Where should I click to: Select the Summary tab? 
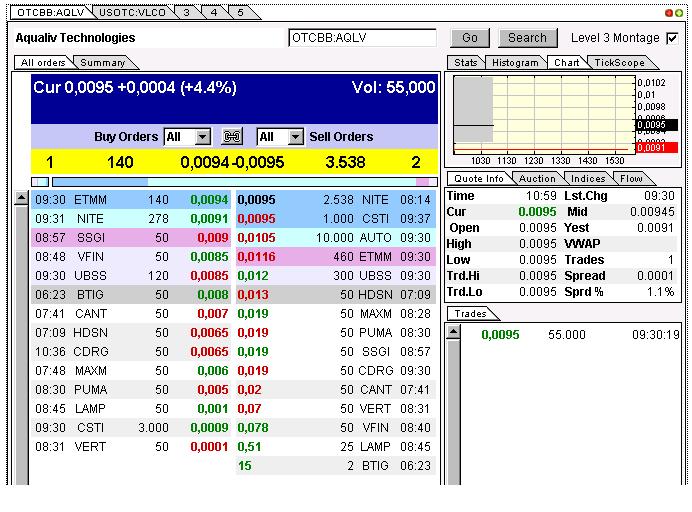tap(103, 63)
